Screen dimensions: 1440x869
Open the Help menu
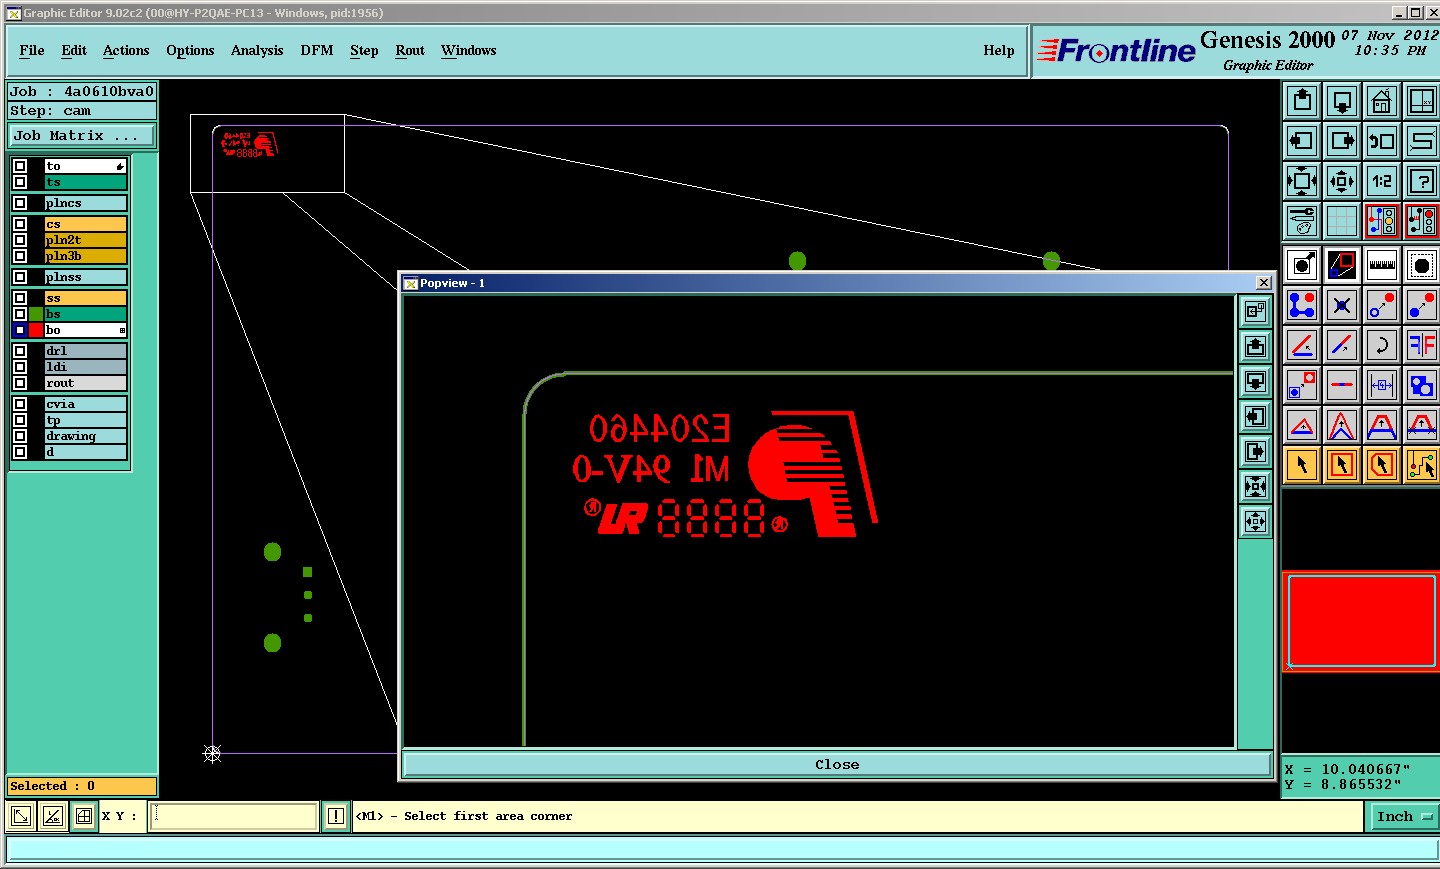click(999, 50)
